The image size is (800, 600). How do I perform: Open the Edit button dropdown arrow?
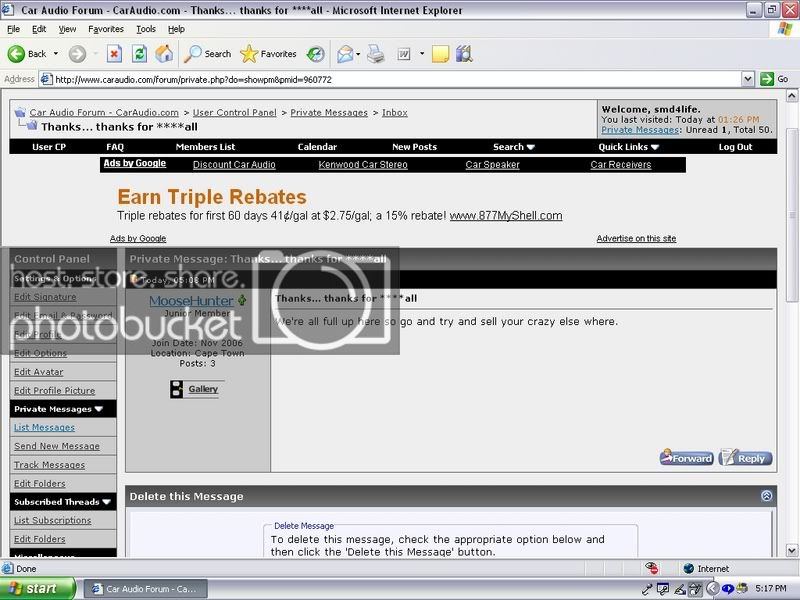422,54
